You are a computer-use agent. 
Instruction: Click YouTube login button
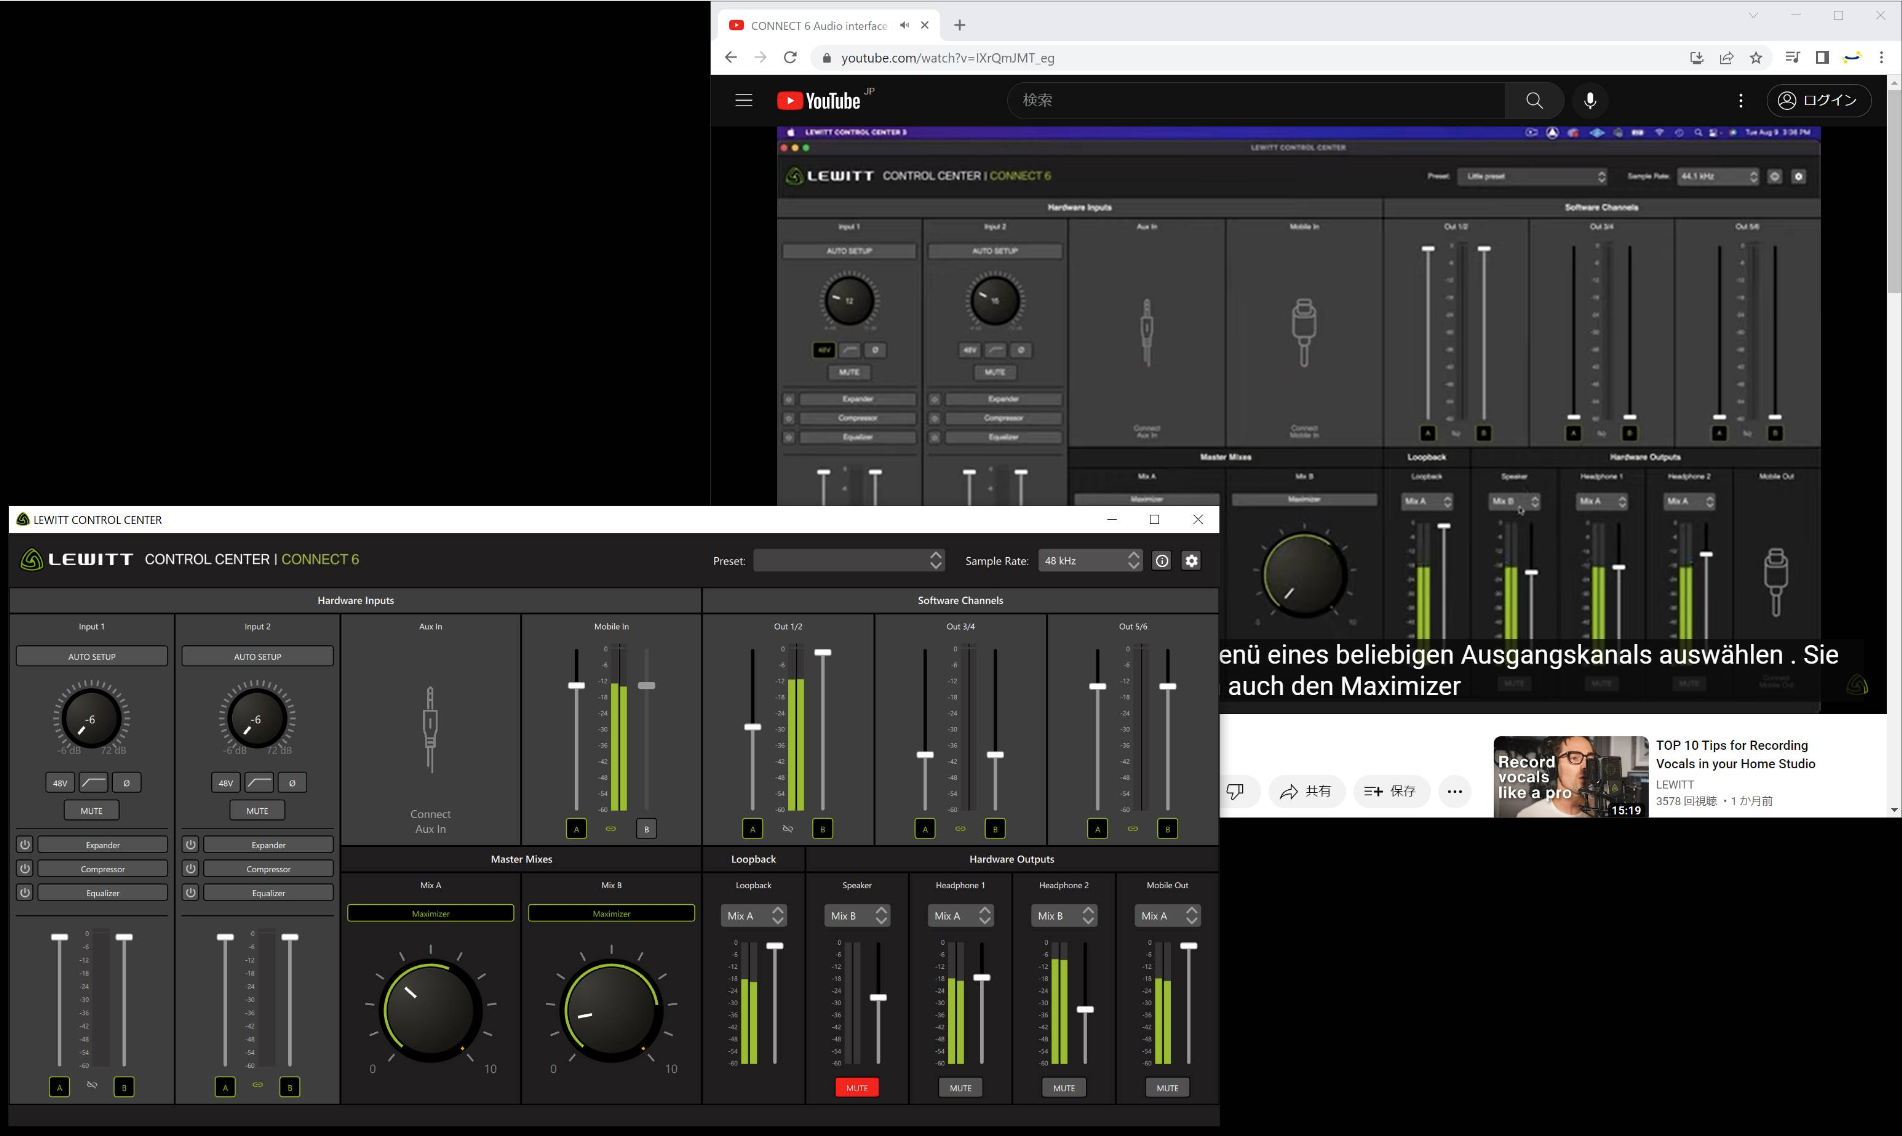1820,100
